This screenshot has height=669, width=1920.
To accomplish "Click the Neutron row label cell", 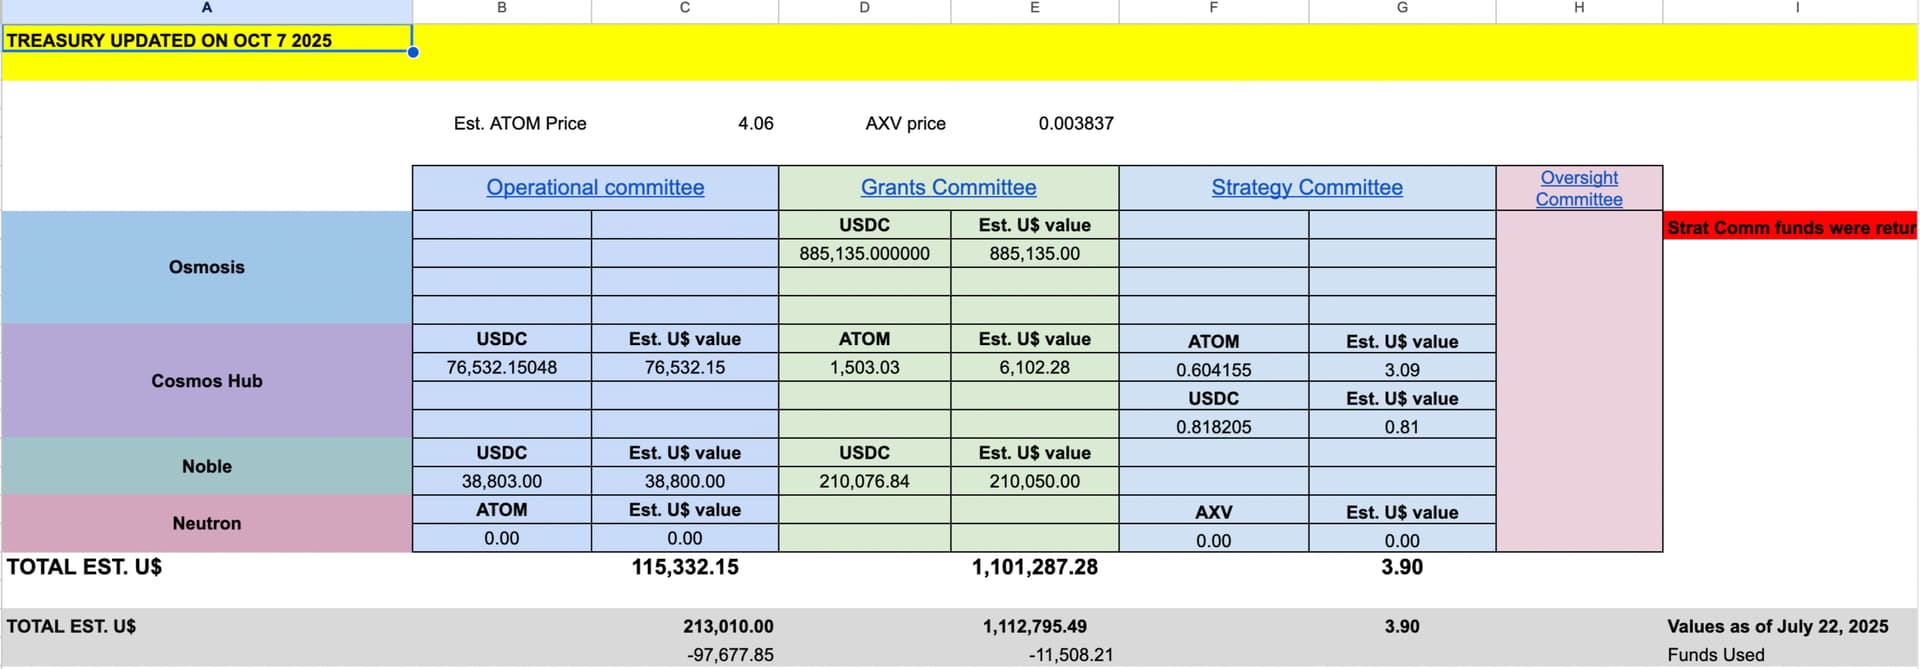I will coord(207,523).
